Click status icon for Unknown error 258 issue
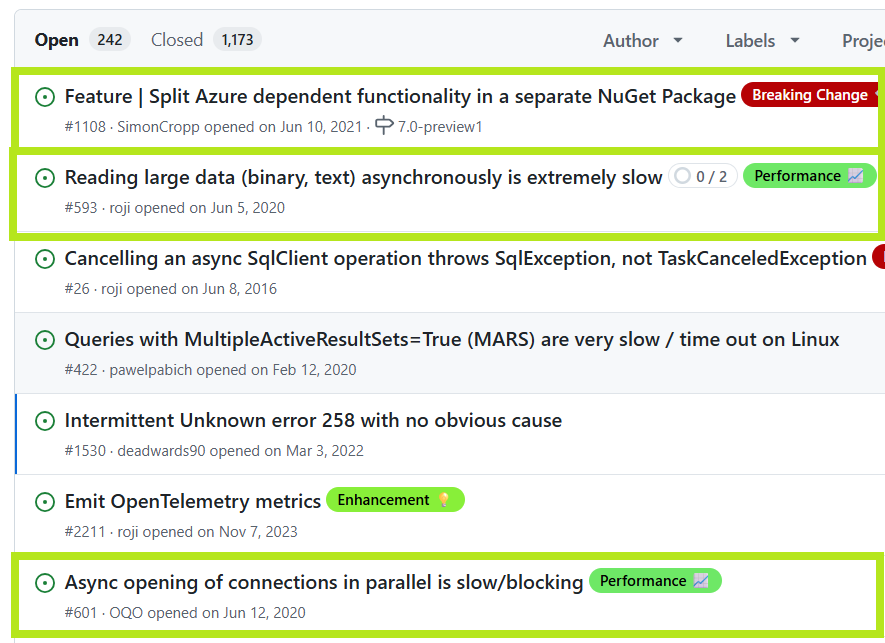Screen dimensions: 885x643 click(x=45, y=421)
